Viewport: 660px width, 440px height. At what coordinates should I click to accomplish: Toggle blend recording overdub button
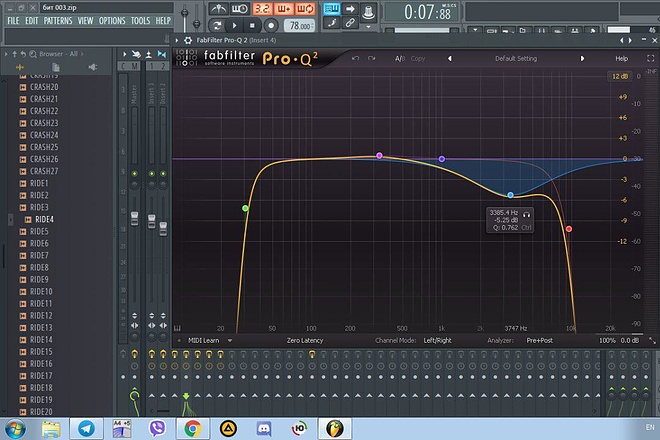click(x=283, y=9)
